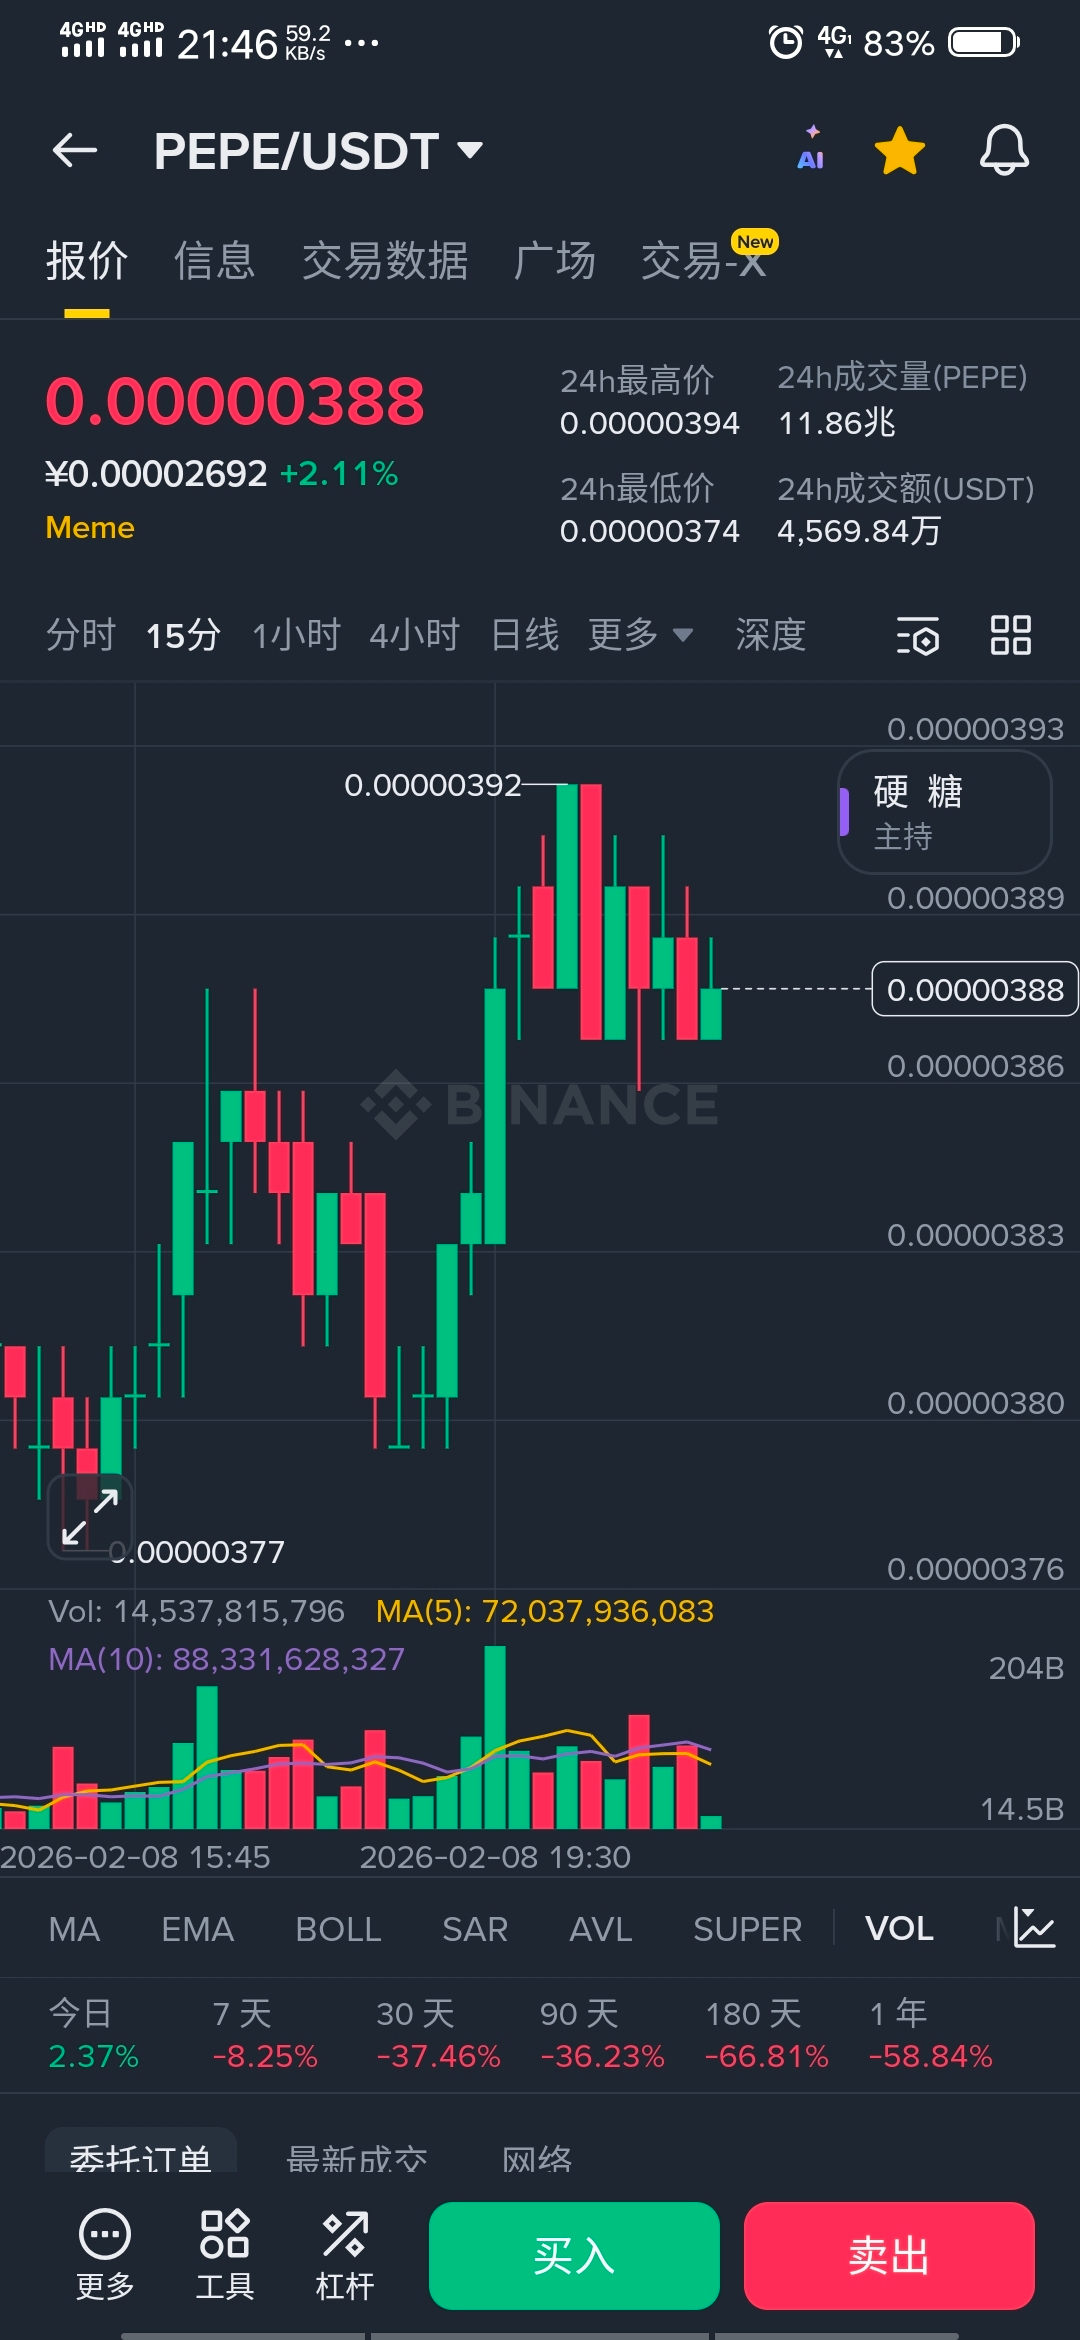Select the BOLL indicator
The width and height of the screenshot is (1080, 2340).
coord(339,1929)
